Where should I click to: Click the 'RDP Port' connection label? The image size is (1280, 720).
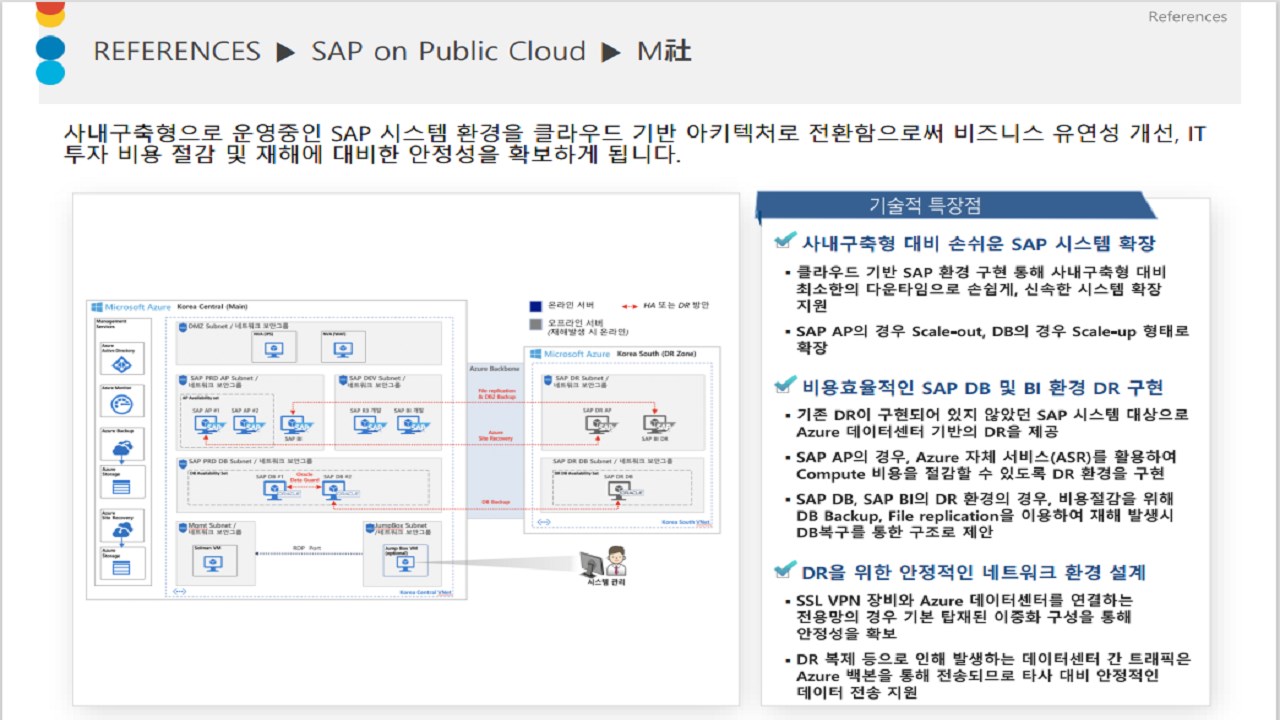(x=307, y=548)
